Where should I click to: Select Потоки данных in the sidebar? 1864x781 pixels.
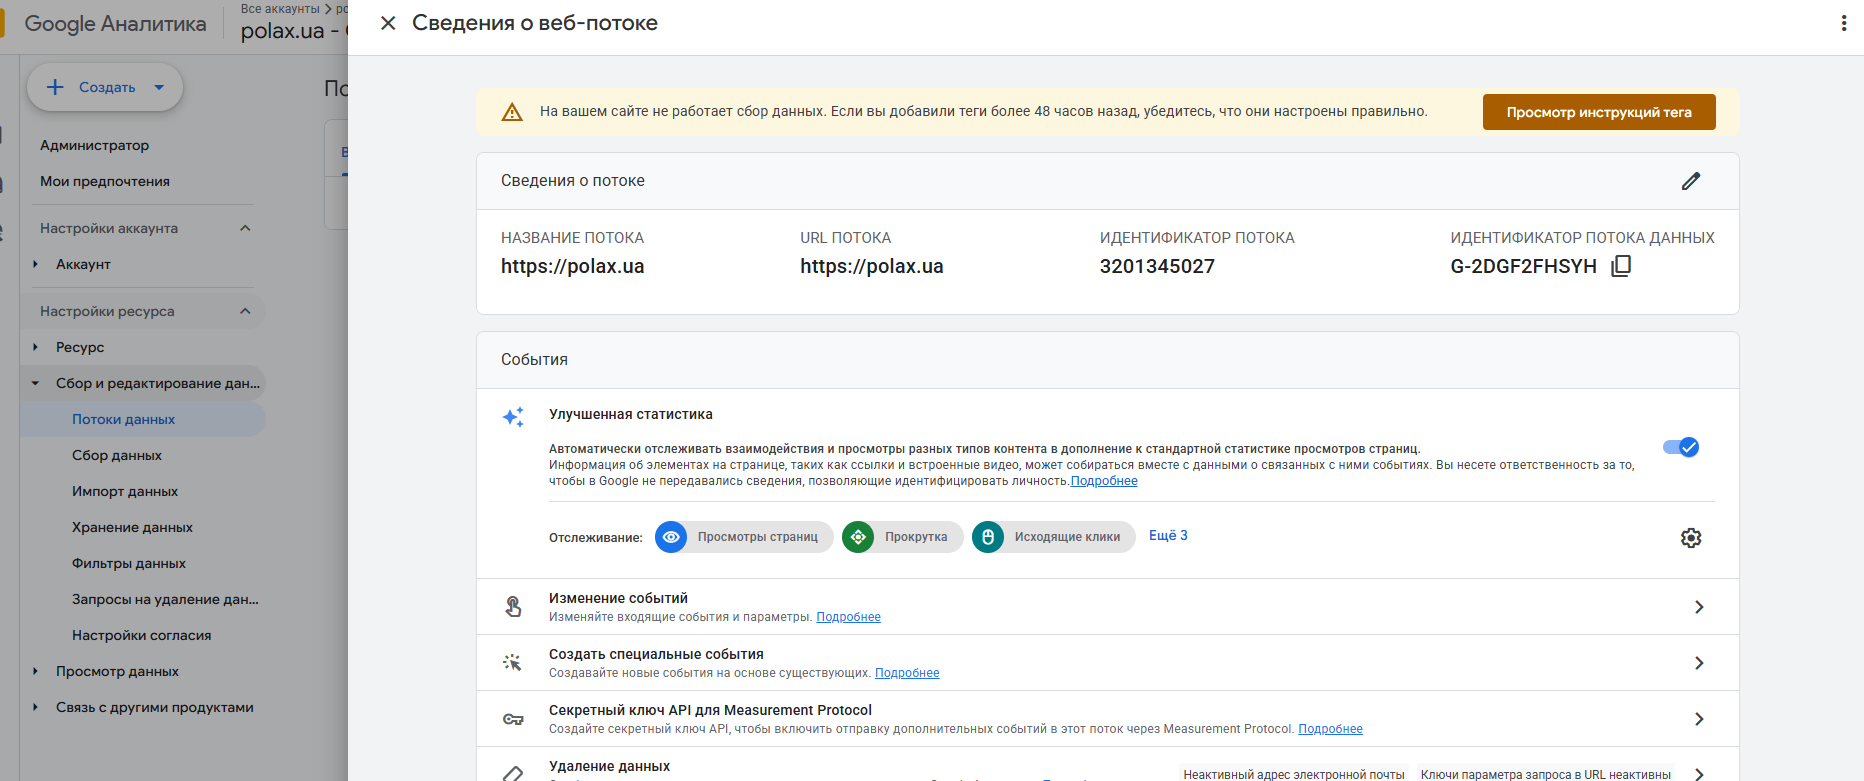[143, 419]
